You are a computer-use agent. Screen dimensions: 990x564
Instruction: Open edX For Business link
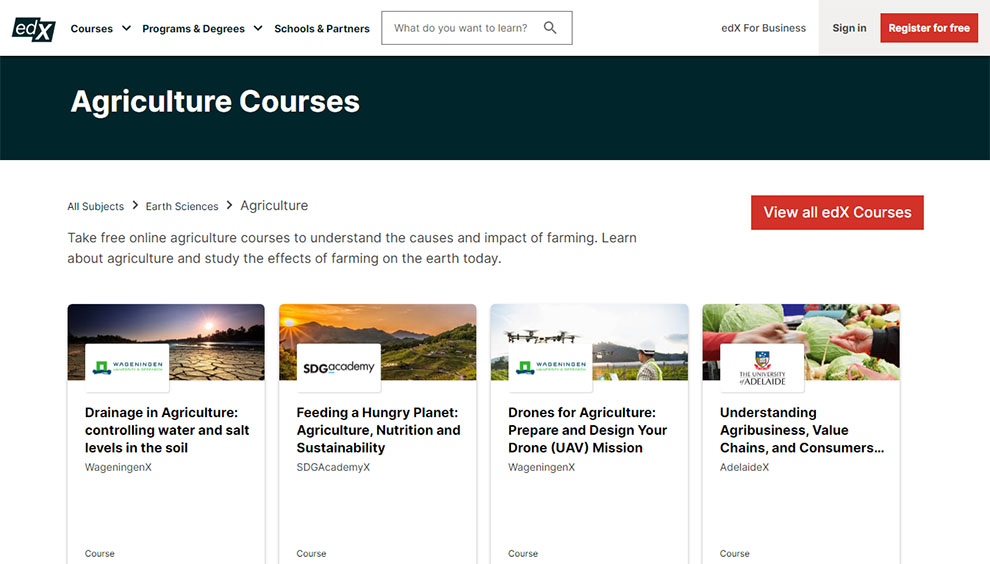763,28
